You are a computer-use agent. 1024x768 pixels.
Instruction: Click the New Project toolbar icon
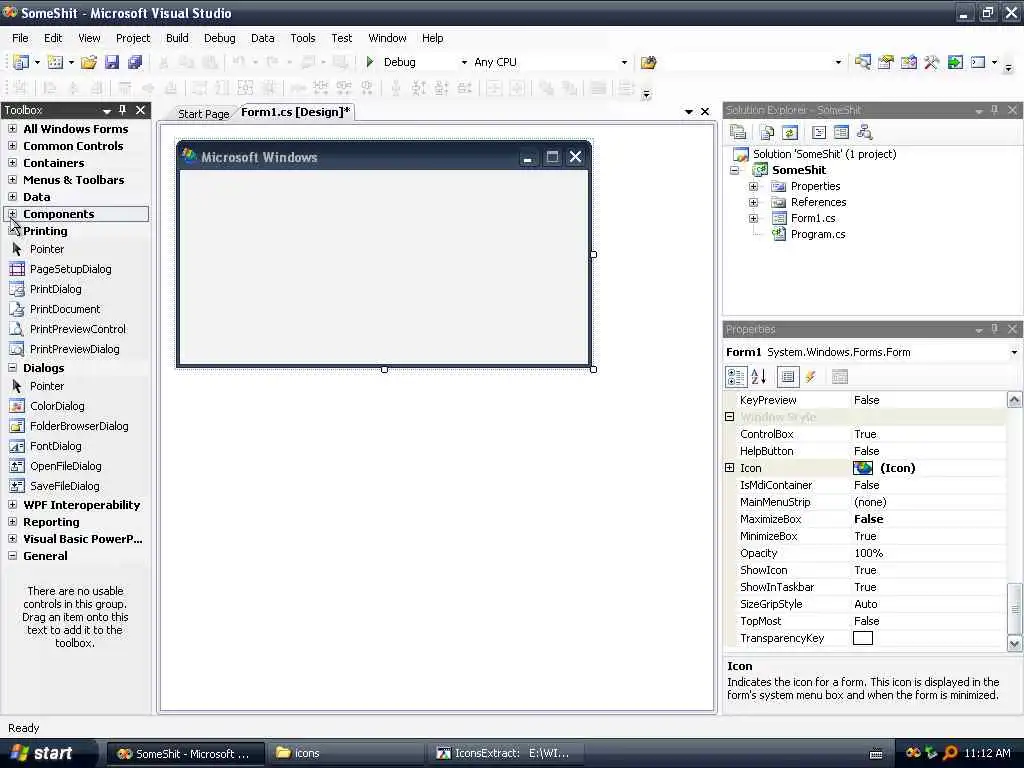pos(21,62)
